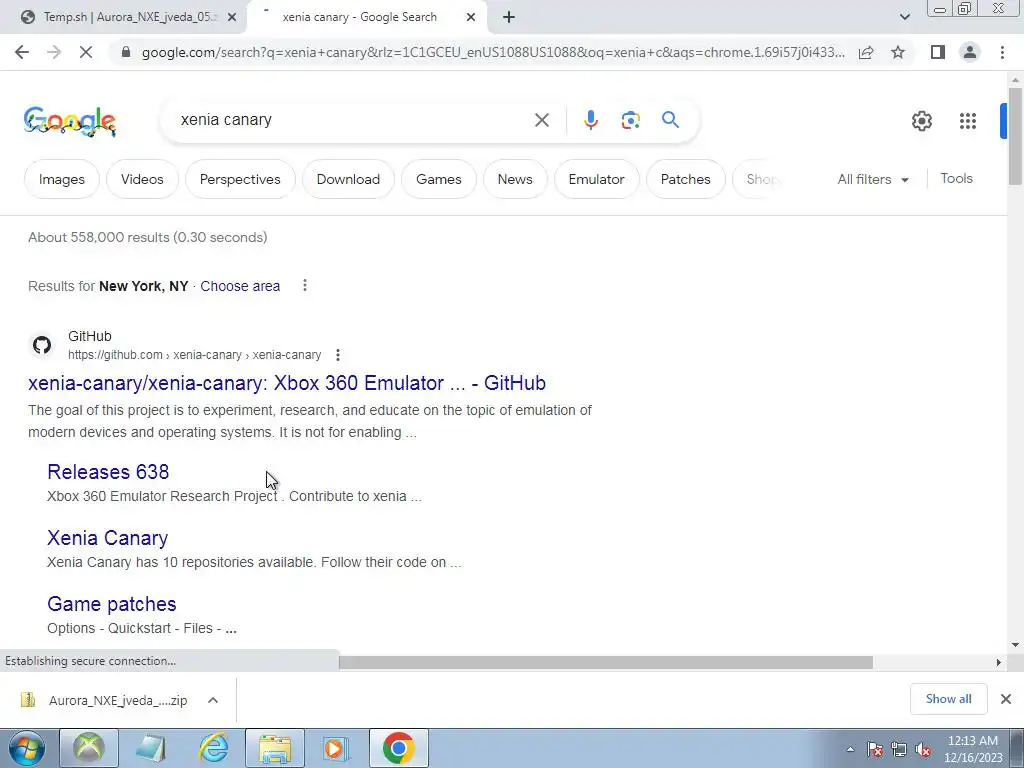Open network tray icon
The height and width of the screenshot is (768, 1024).
click(899, 750)
